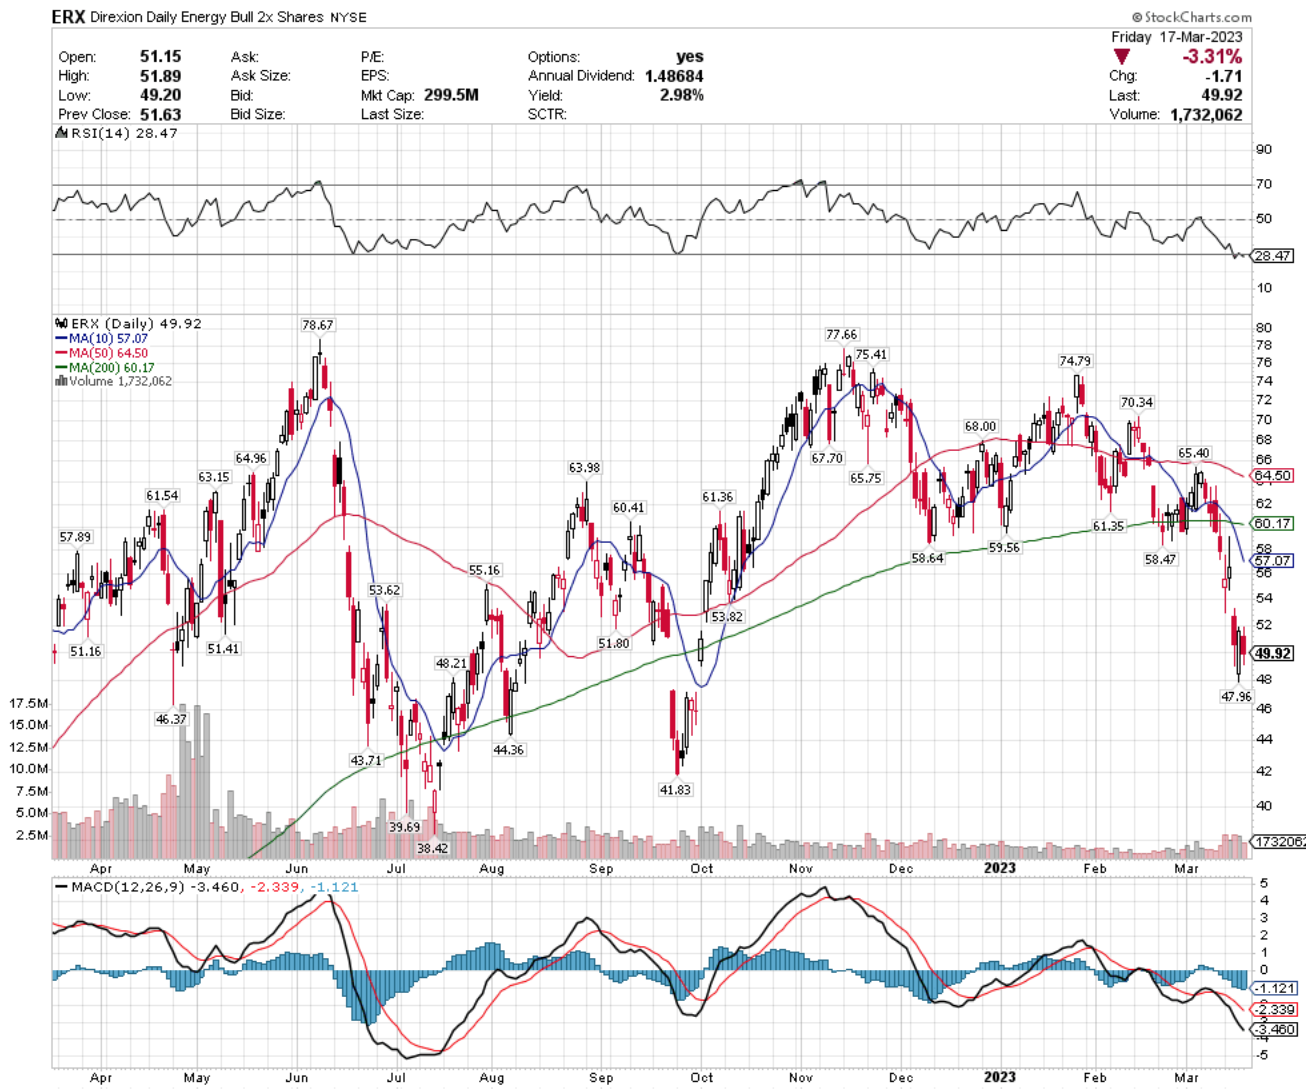Click the 77.66 high price label
This screenshot has height=1090, width=1314.
coord(842,334)
